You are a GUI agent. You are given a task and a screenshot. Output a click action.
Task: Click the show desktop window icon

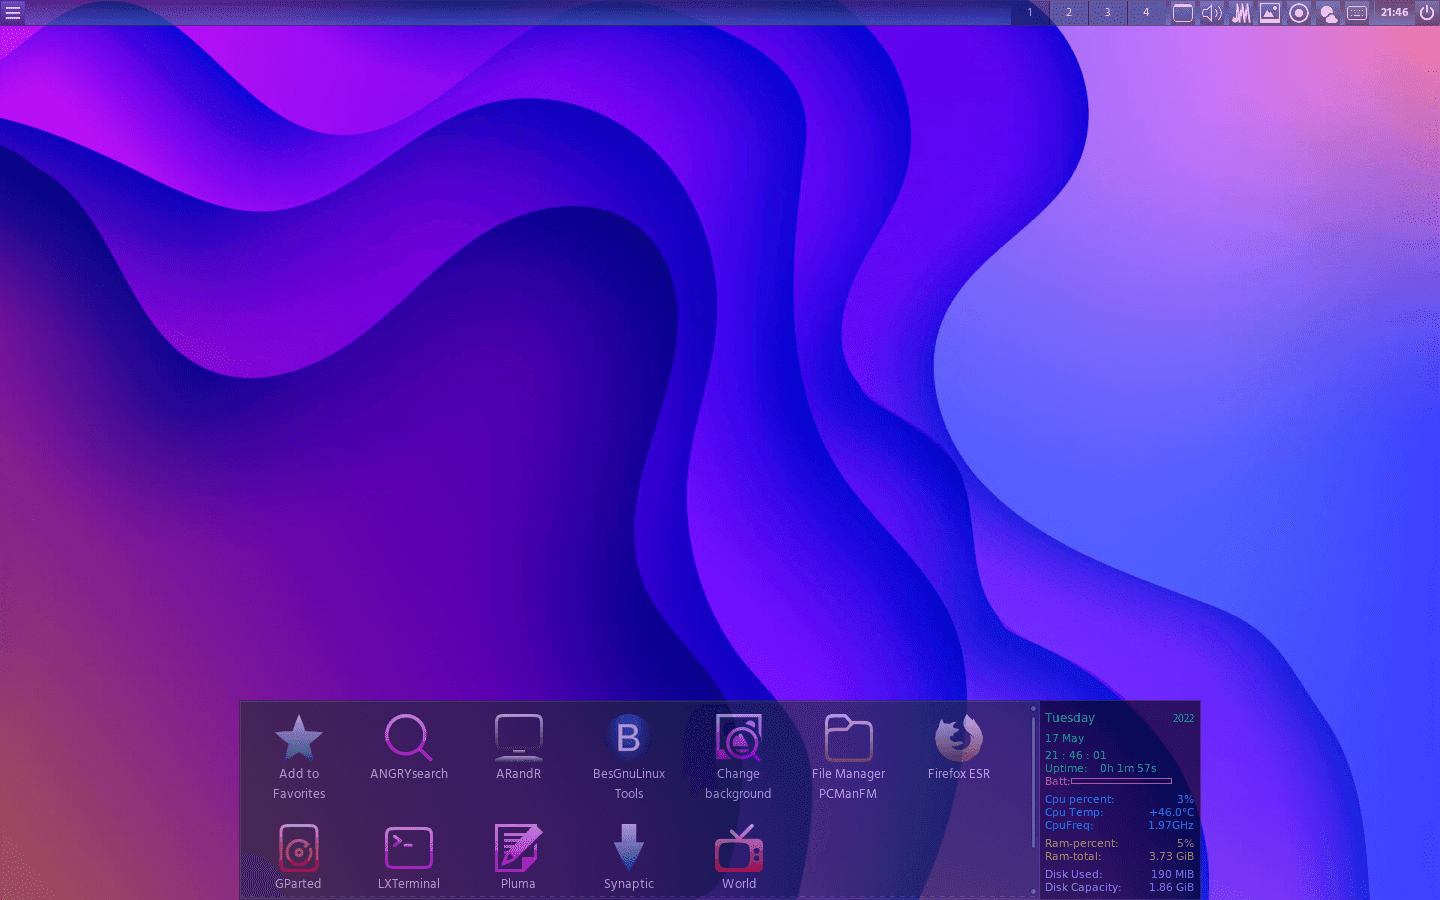1183,12
